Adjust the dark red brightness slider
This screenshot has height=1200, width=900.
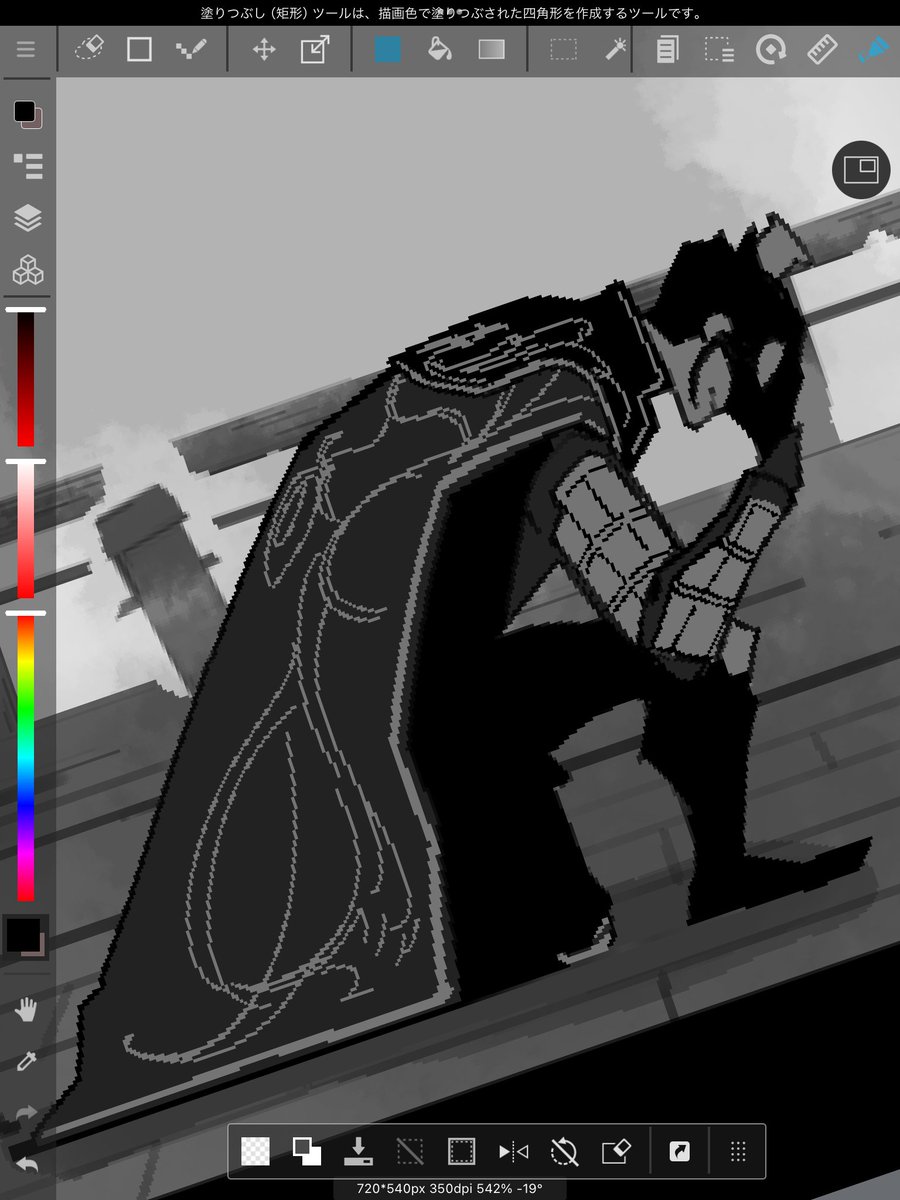point(25,378)
